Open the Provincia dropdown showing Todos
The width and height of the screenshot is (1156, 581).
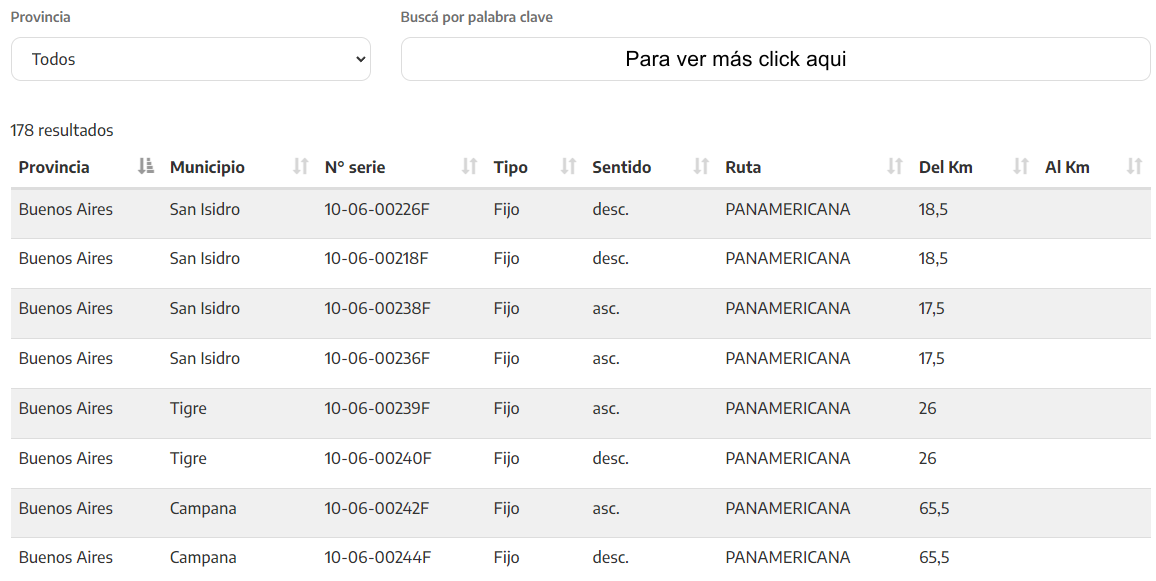pos(191,59)
